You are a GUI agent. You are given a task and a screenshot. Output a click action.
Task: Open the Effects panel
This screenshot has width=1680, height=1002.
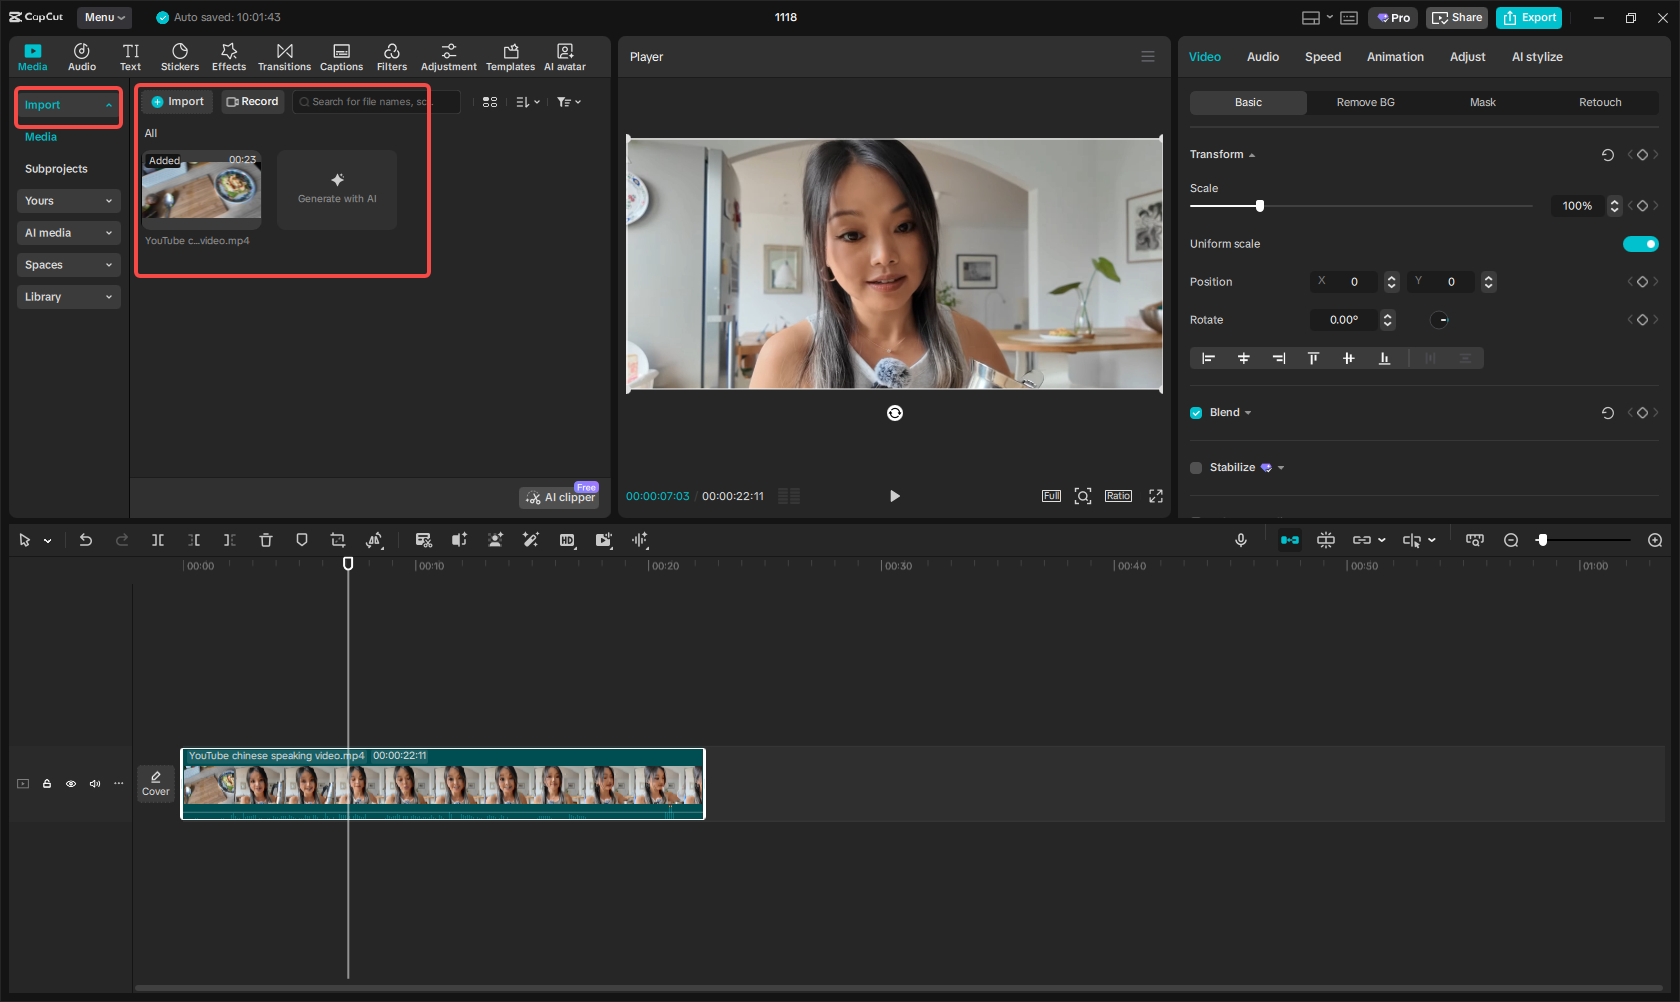(229, 56)
